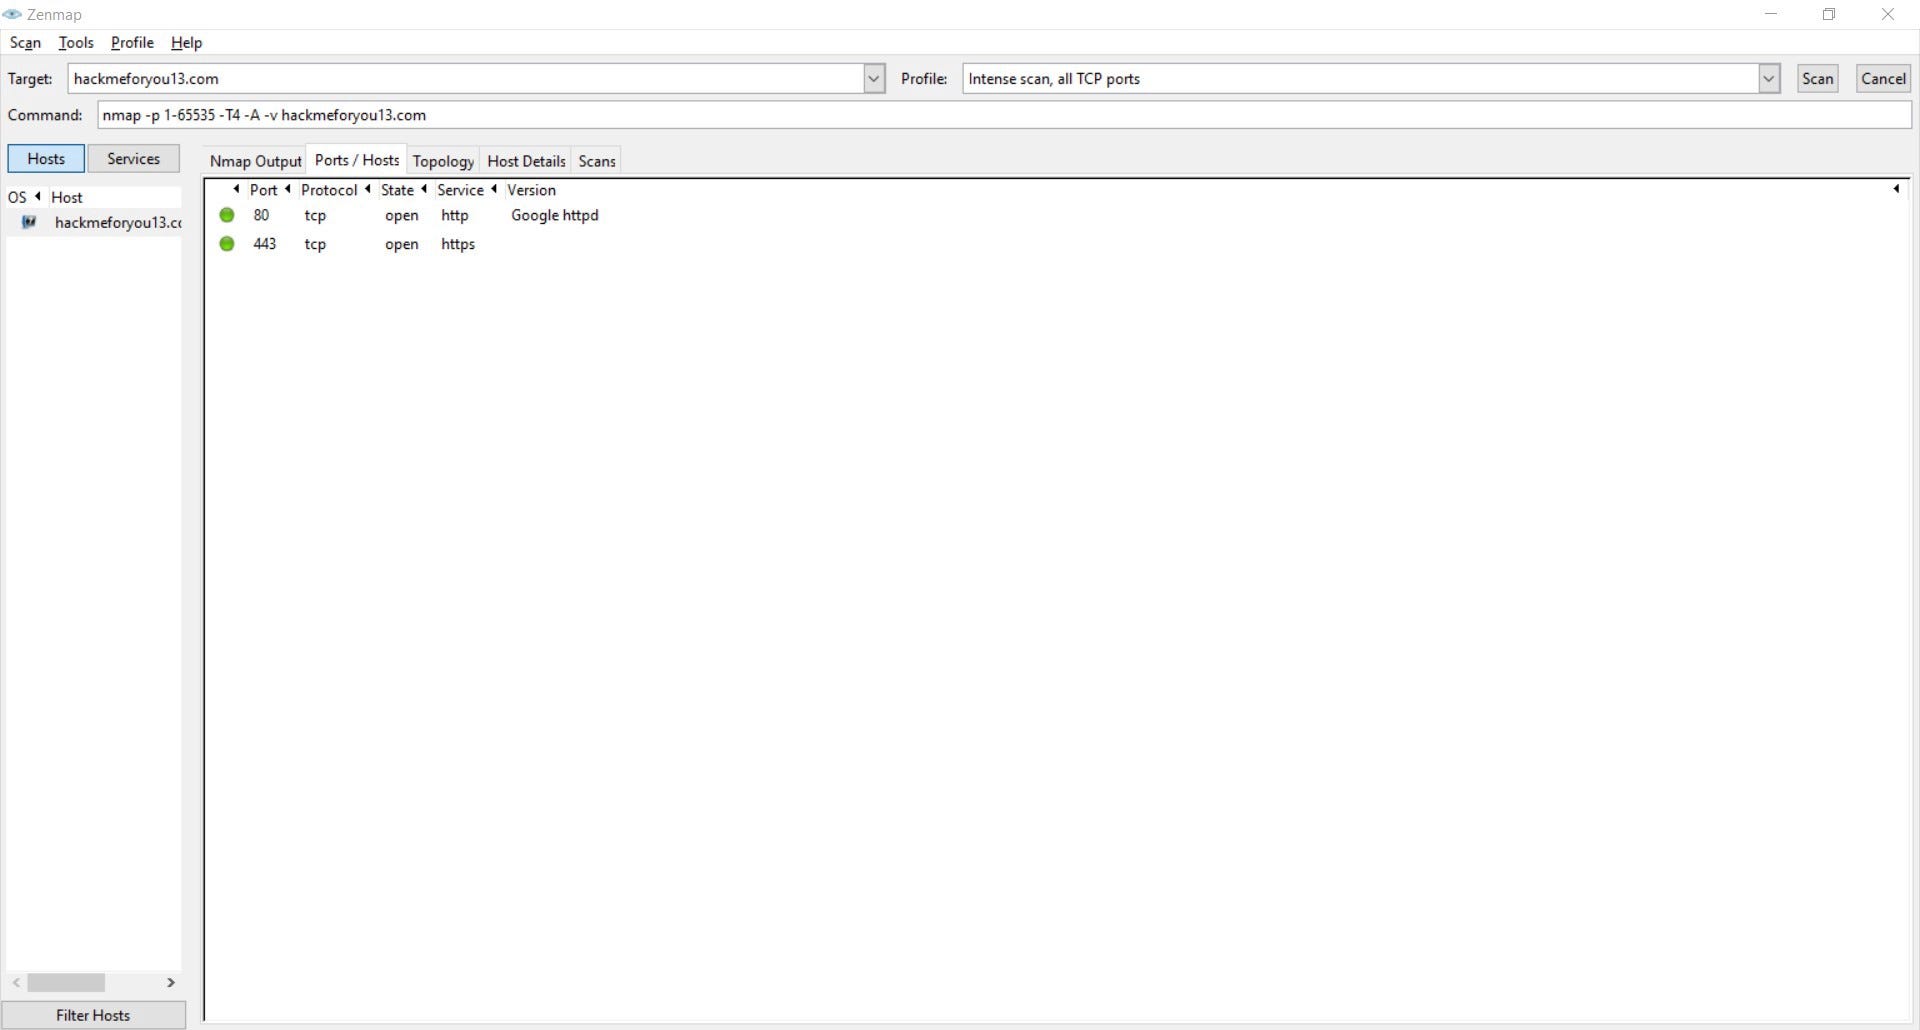The image size is (1920, 1030).
Task: Open the Host Details tab
Action: [x=526, y=161]
